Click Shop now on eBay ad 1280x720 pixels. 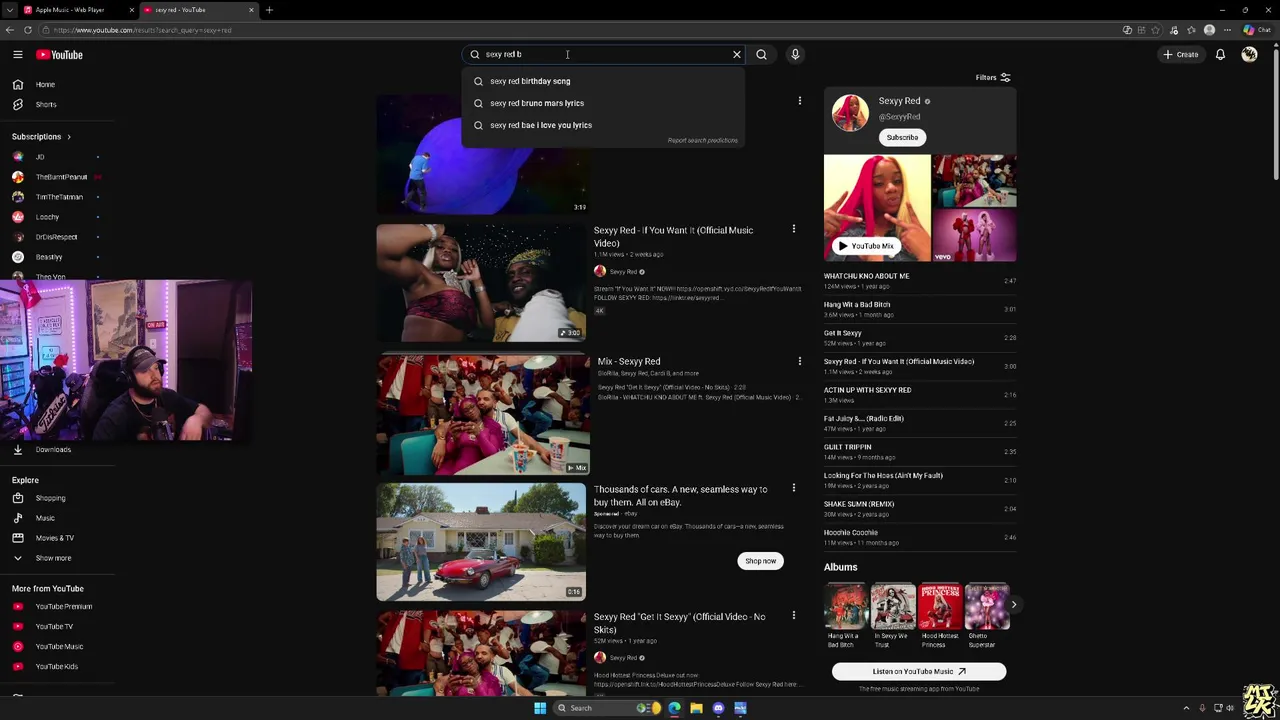pos(760,561)
